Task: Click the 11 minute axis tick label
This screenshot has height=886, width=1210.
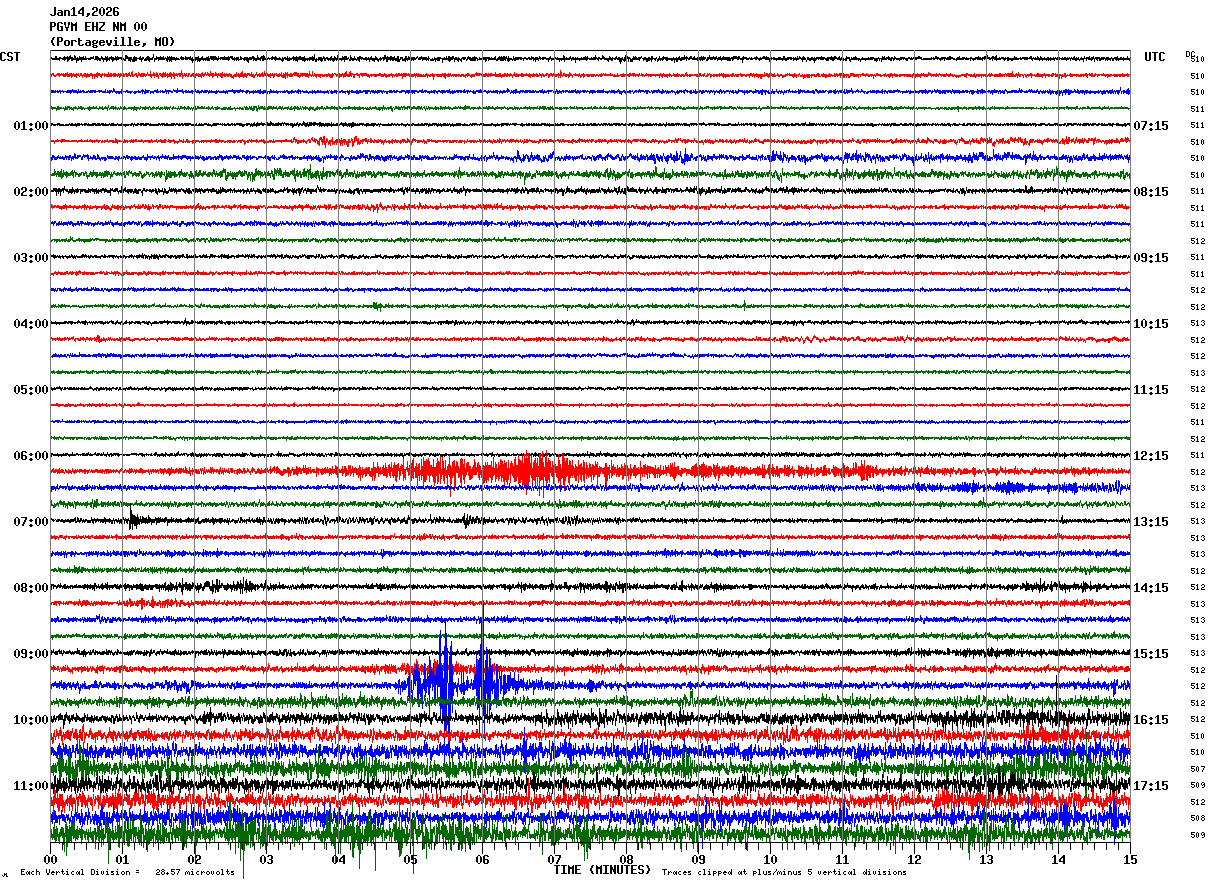Action: pyautogui.click(x=843, y=860)
